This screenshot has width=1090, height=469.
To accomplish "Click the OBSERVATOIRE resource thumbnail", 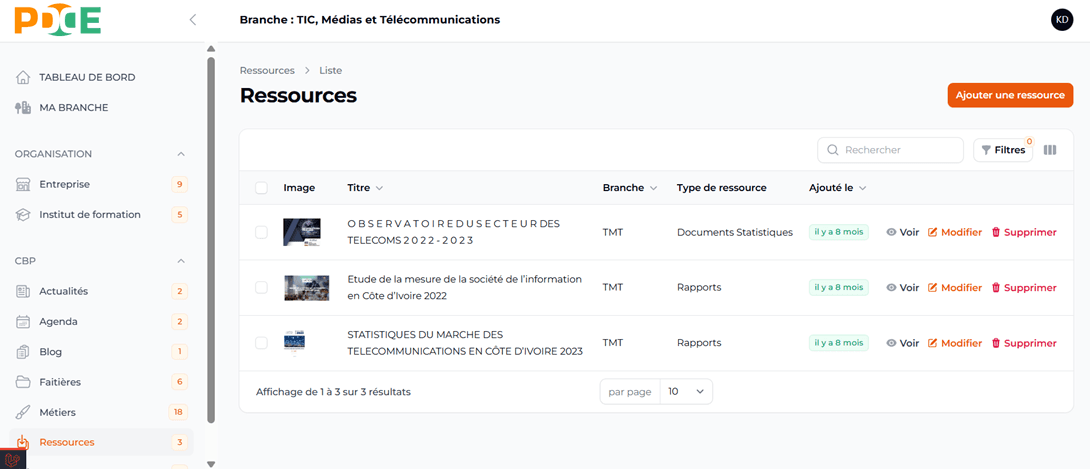I will (301, 232).
